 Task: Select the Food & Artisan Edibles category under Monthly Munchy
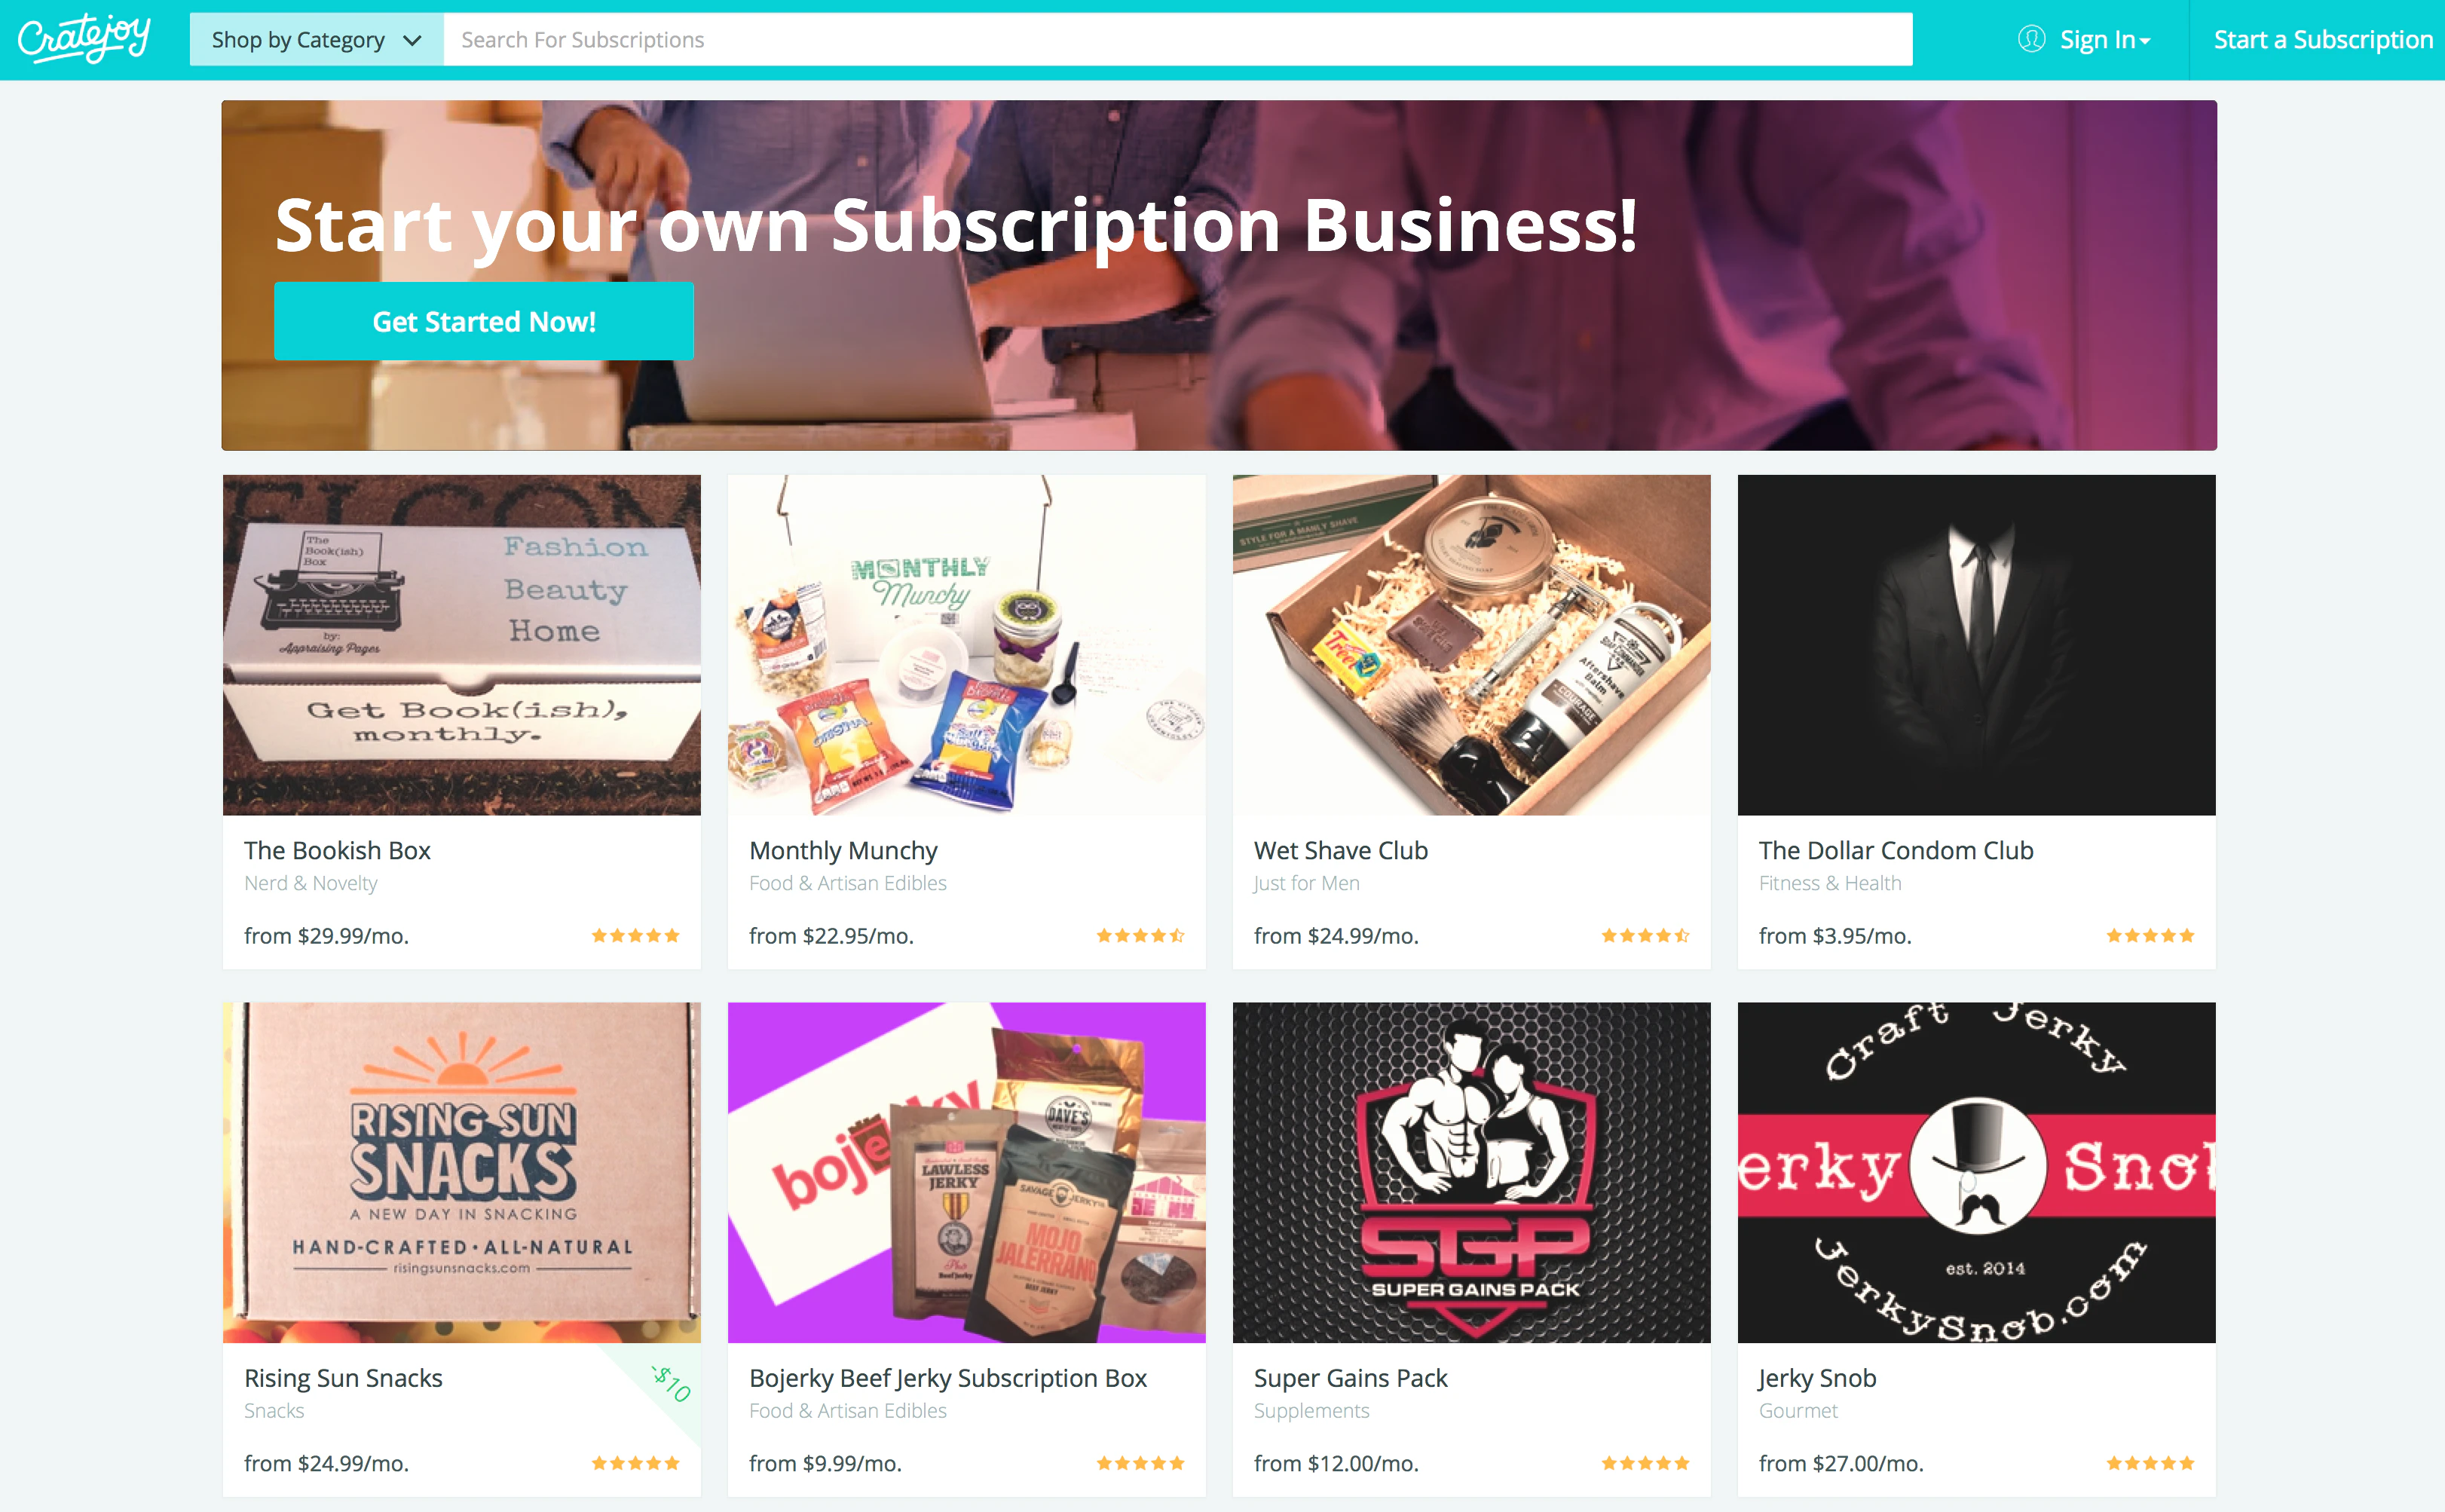coord(848,883)
